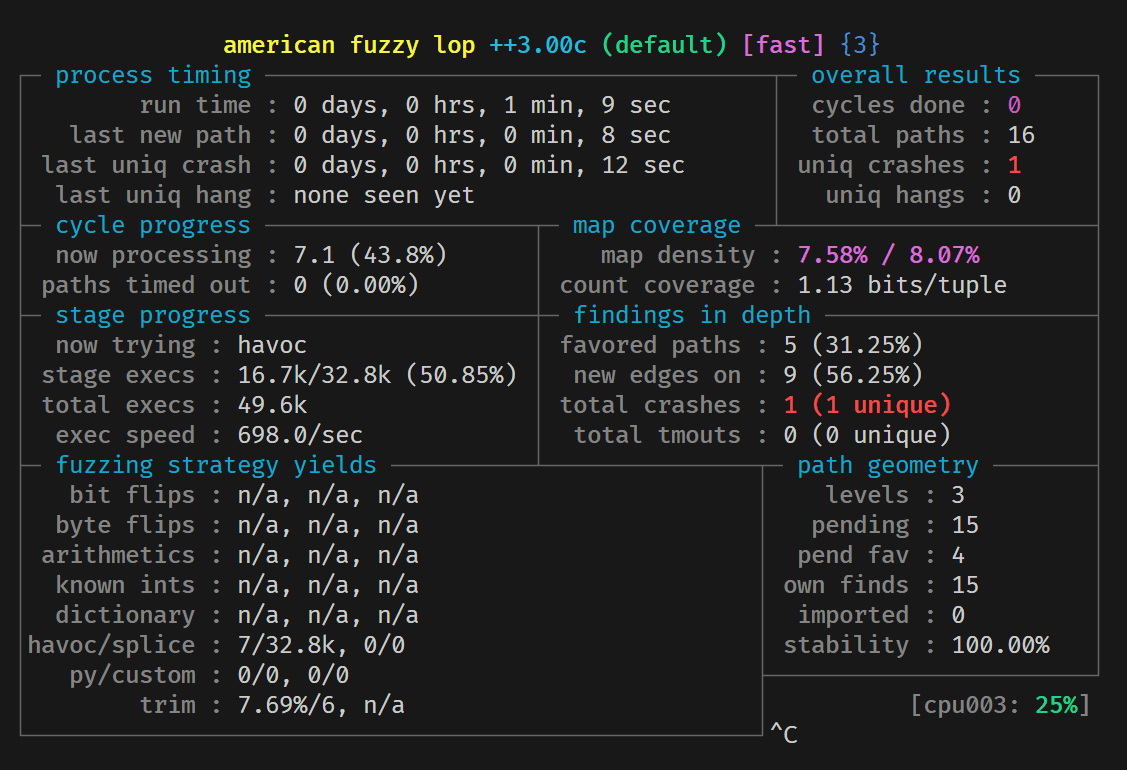Click the trim yields value line

point(321,705)
